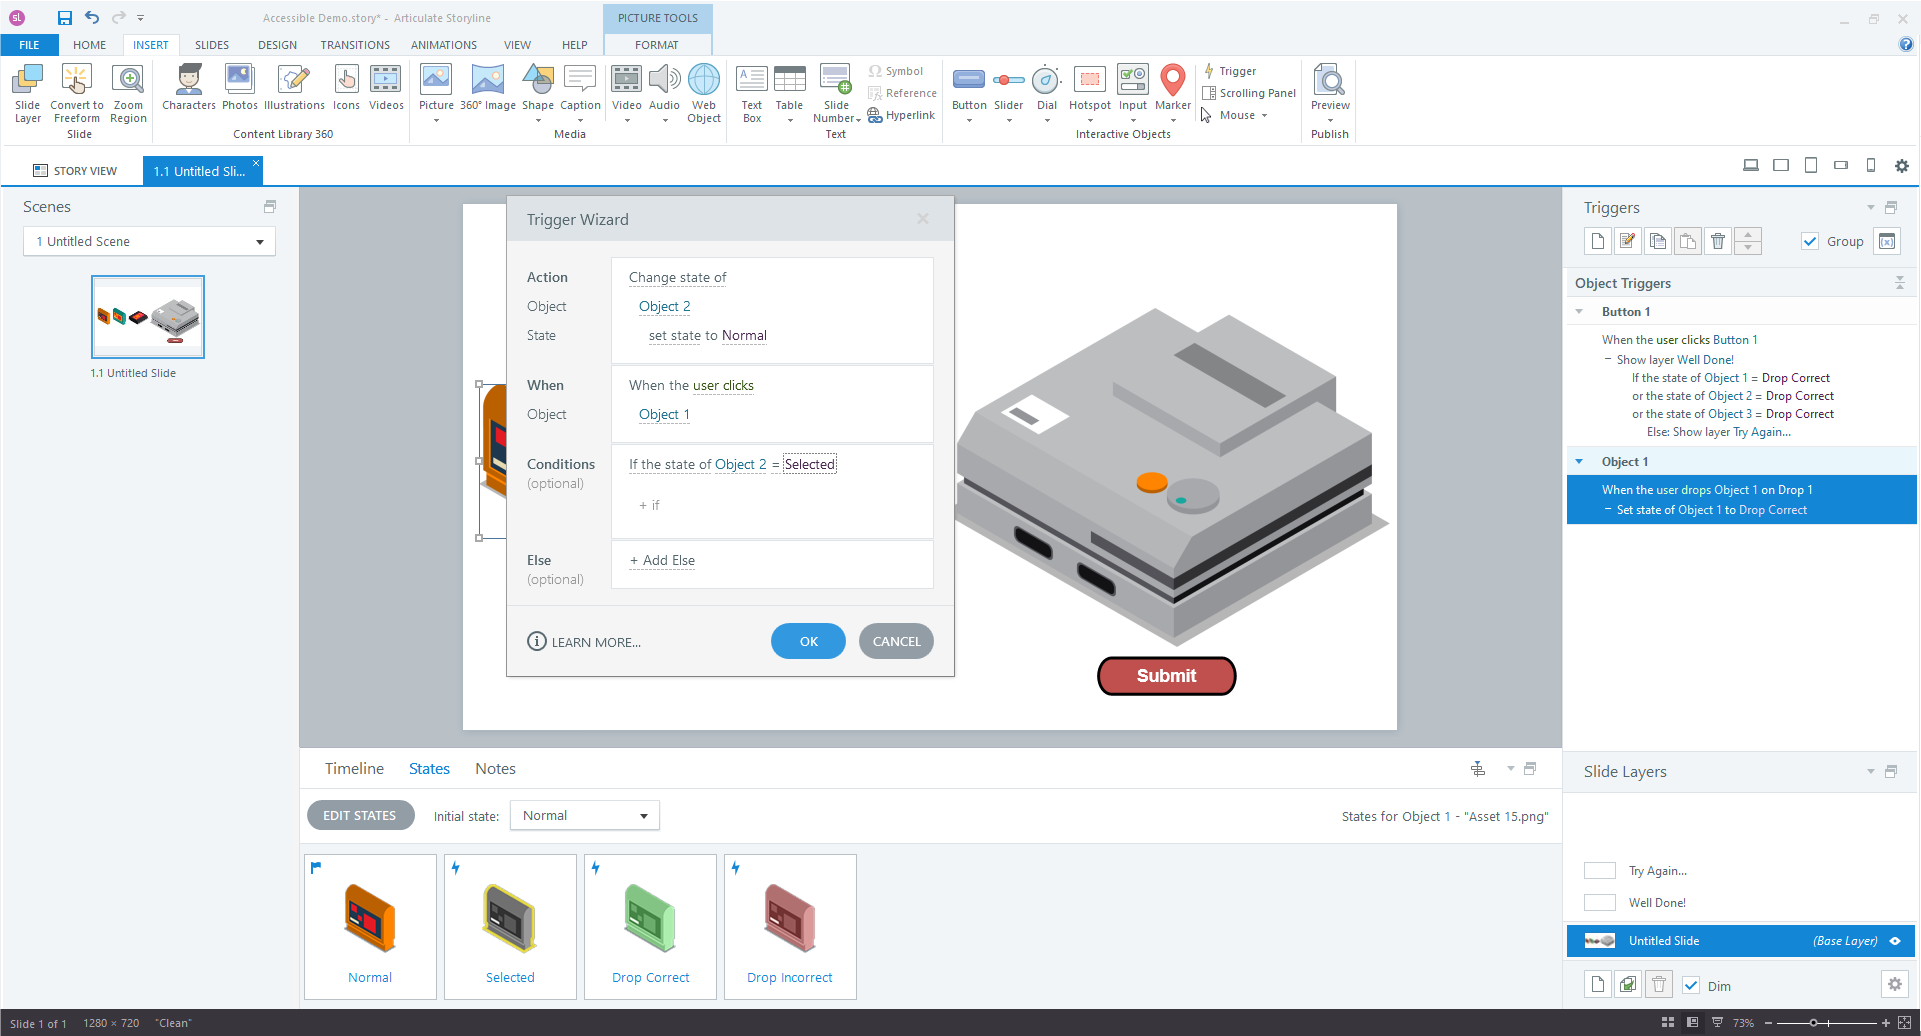Select the Selected state thumbnail
The width and height of the screenshot is (1921, 1036).
pos(510,926)
